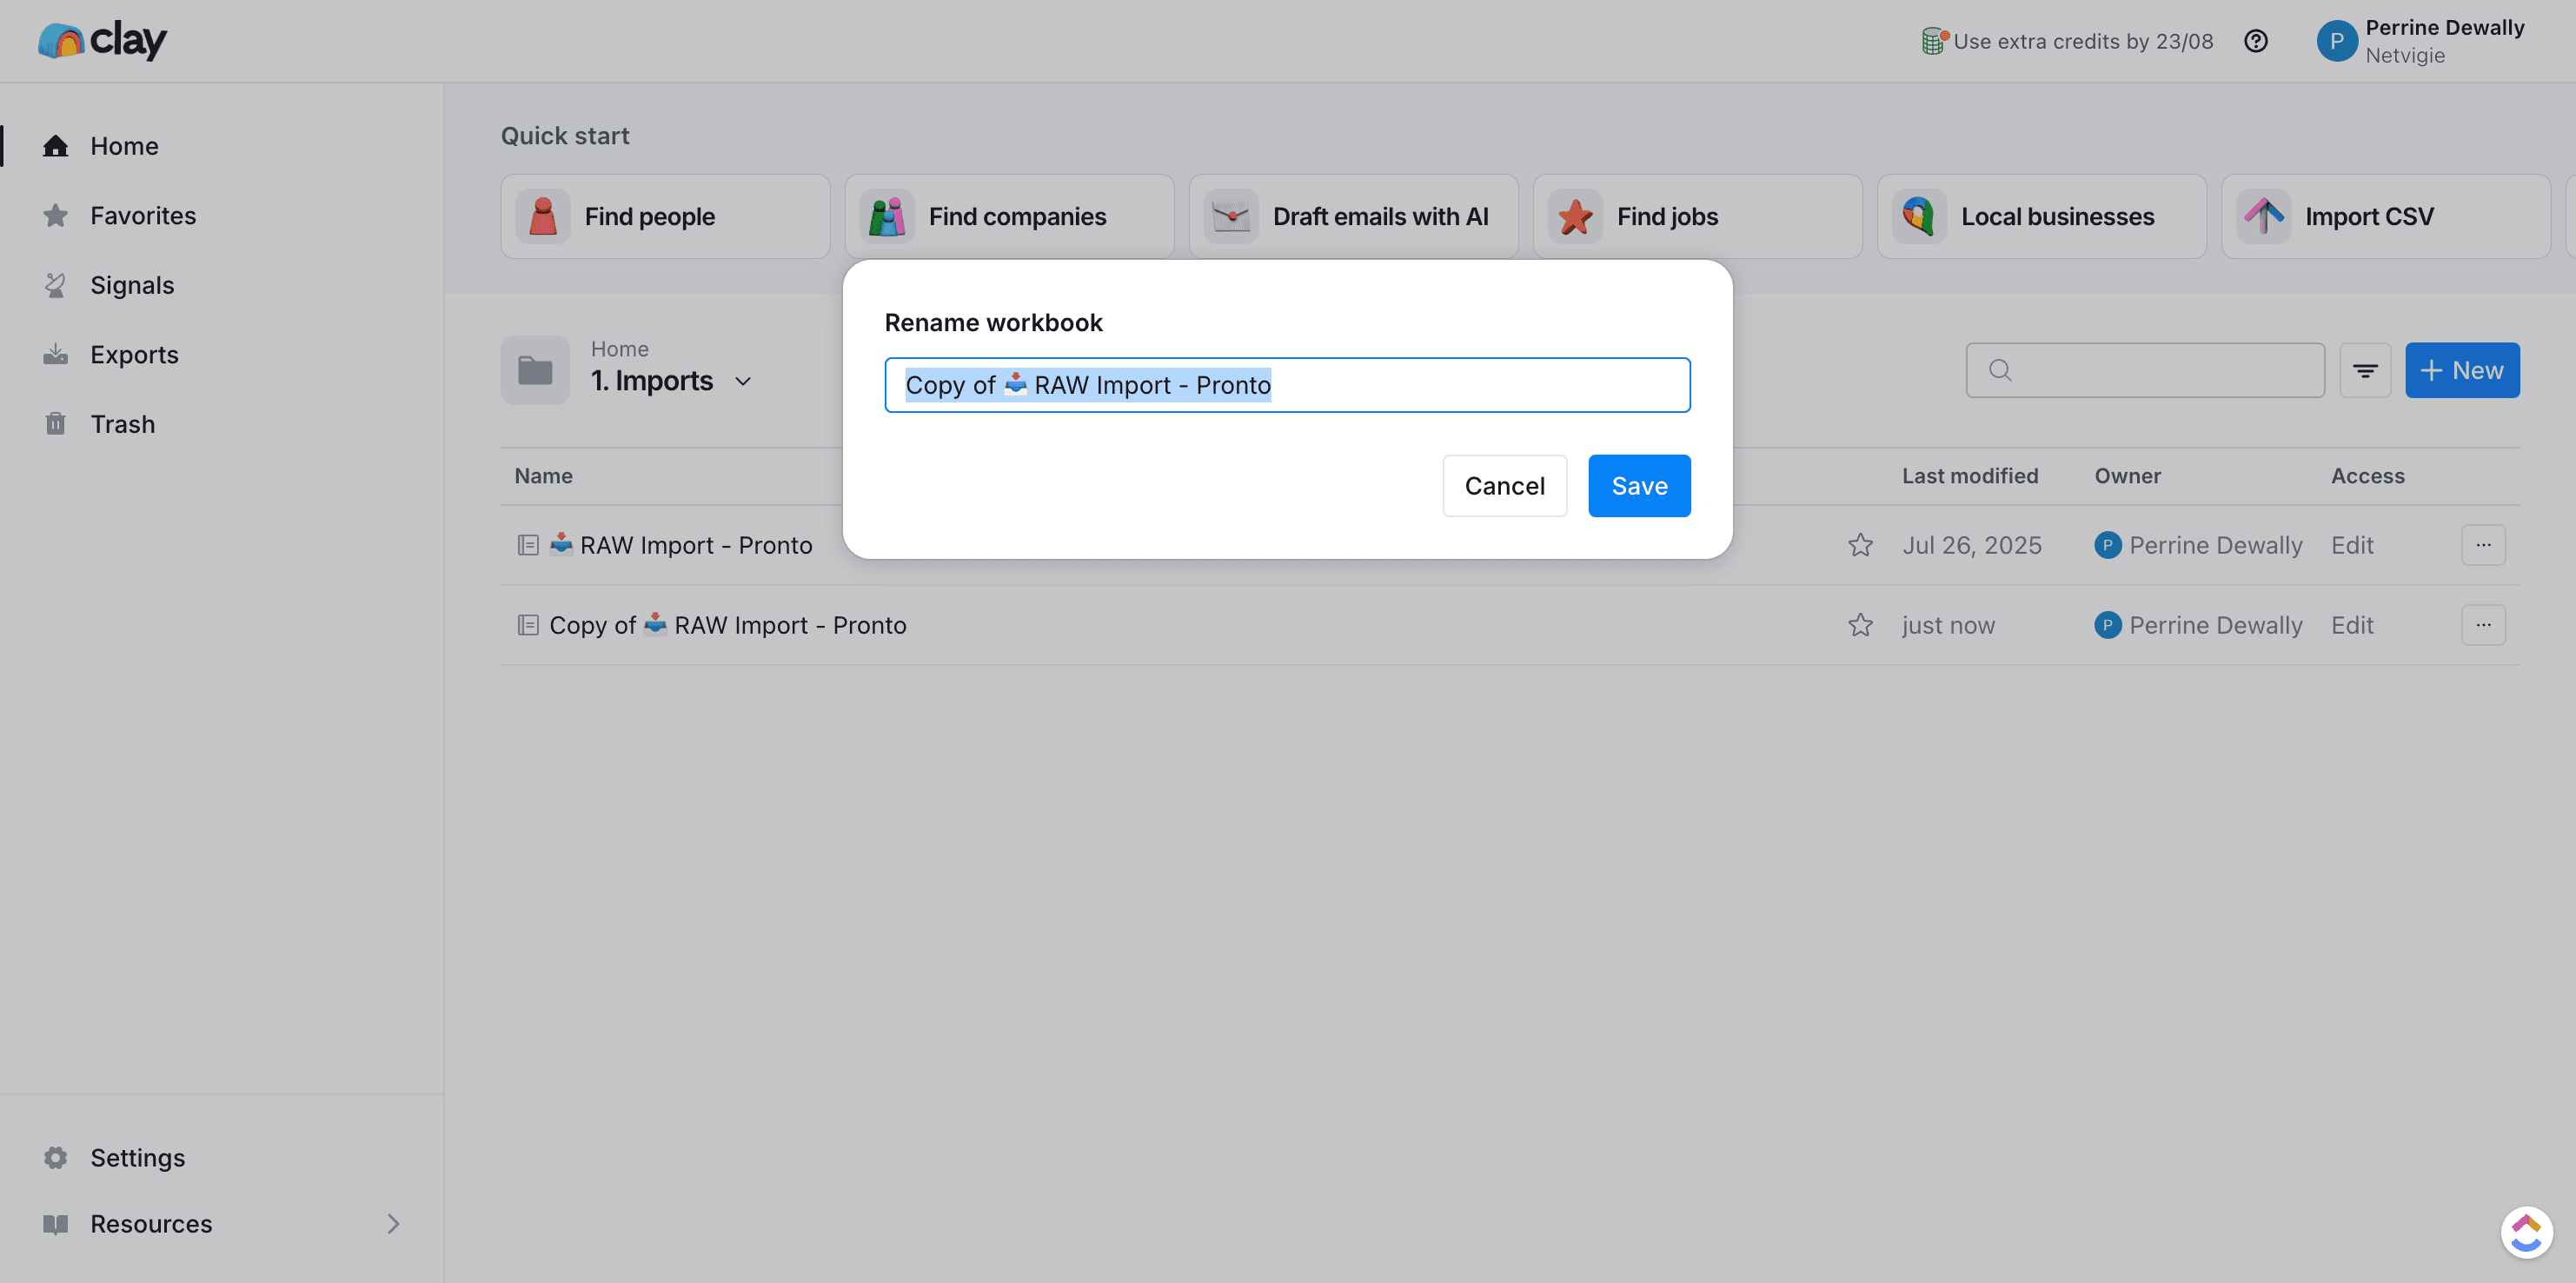Open the help question mark icon
The width and height of the screenshot is (2576, 1283).
(2255, 41)
